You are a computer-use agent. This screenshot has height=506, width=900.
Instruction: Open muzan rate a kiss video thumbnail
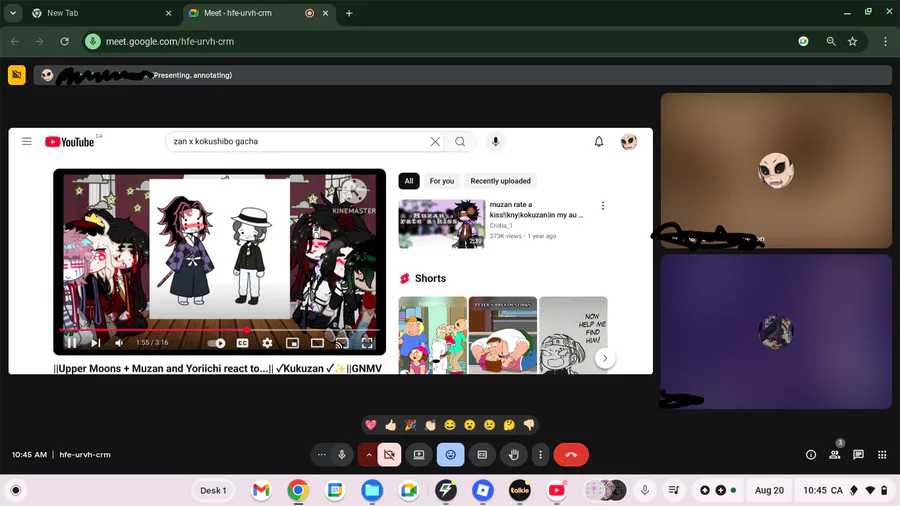[441, 224]
